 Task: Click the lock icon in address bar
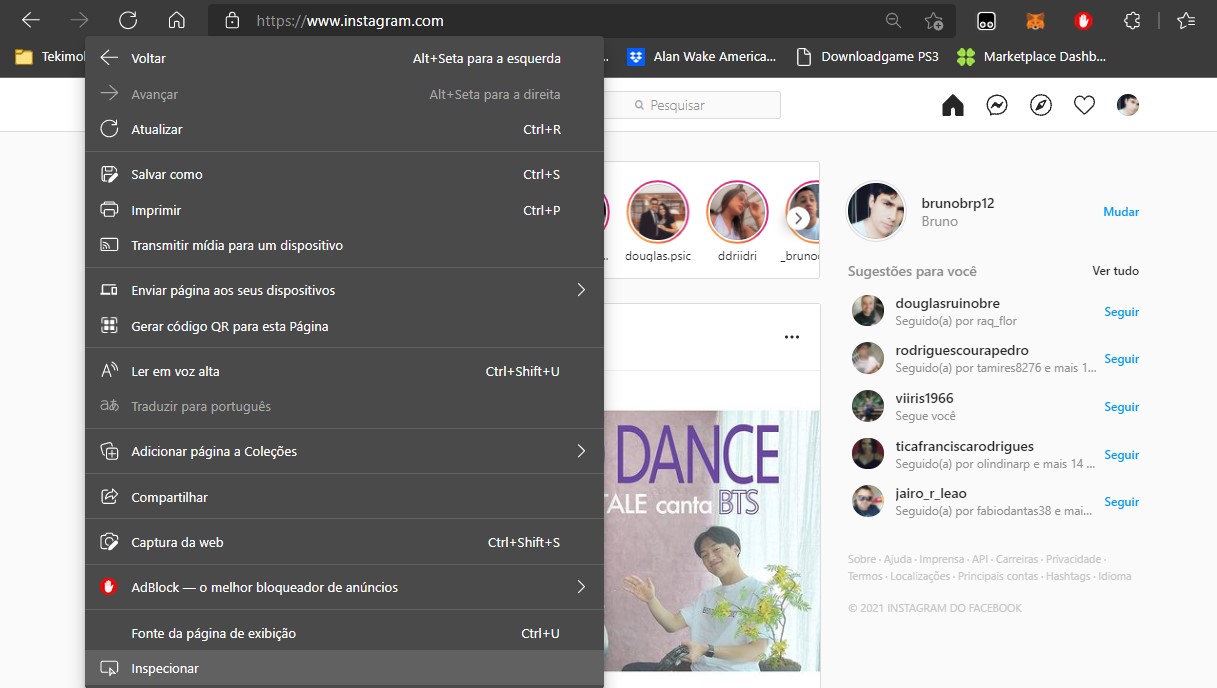[232, 20]
